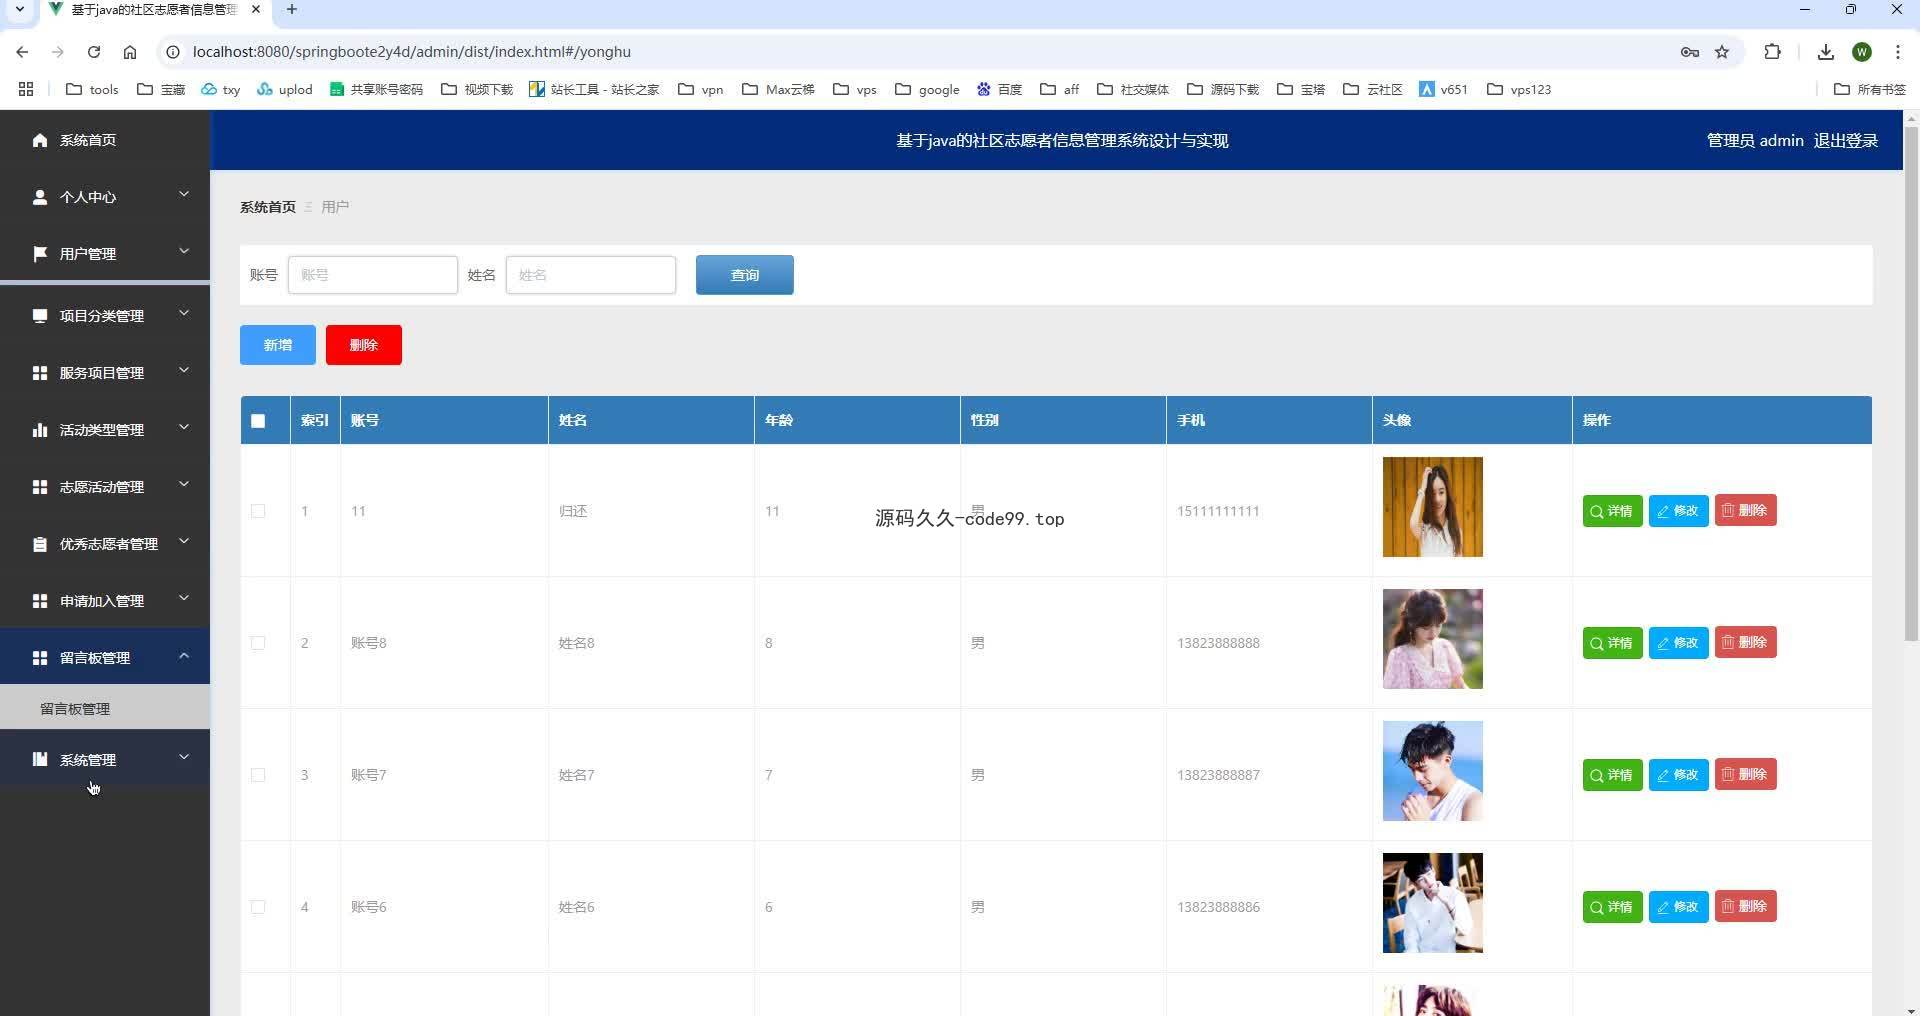Open the 百度 bookmark
This screenshot has width=1920, height=1016.
point(999,89)
